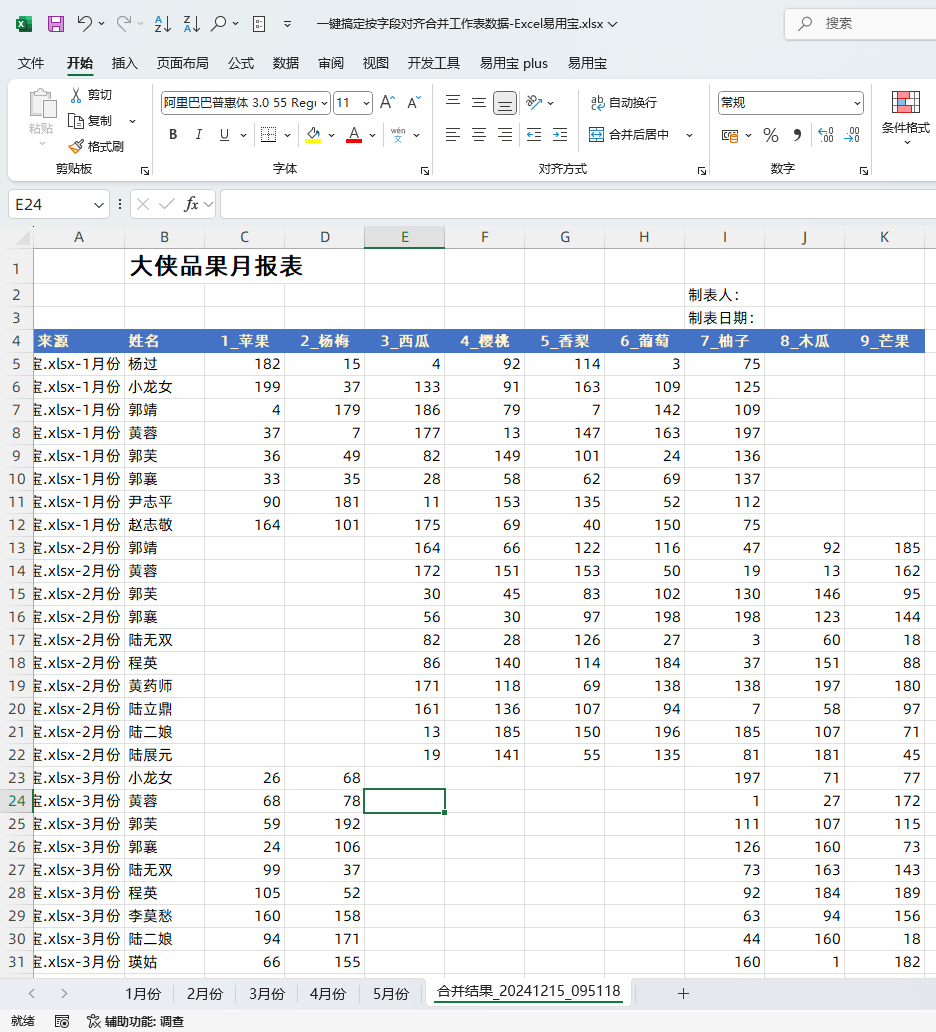Click column E header
936x1032 pixels.
point(405,237)
